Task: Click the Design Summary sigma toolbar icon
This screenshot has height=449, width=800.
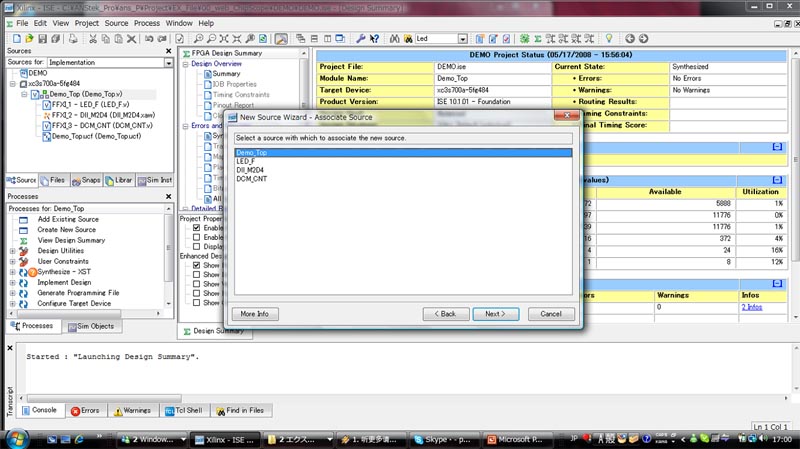Action: coord(537,39)
